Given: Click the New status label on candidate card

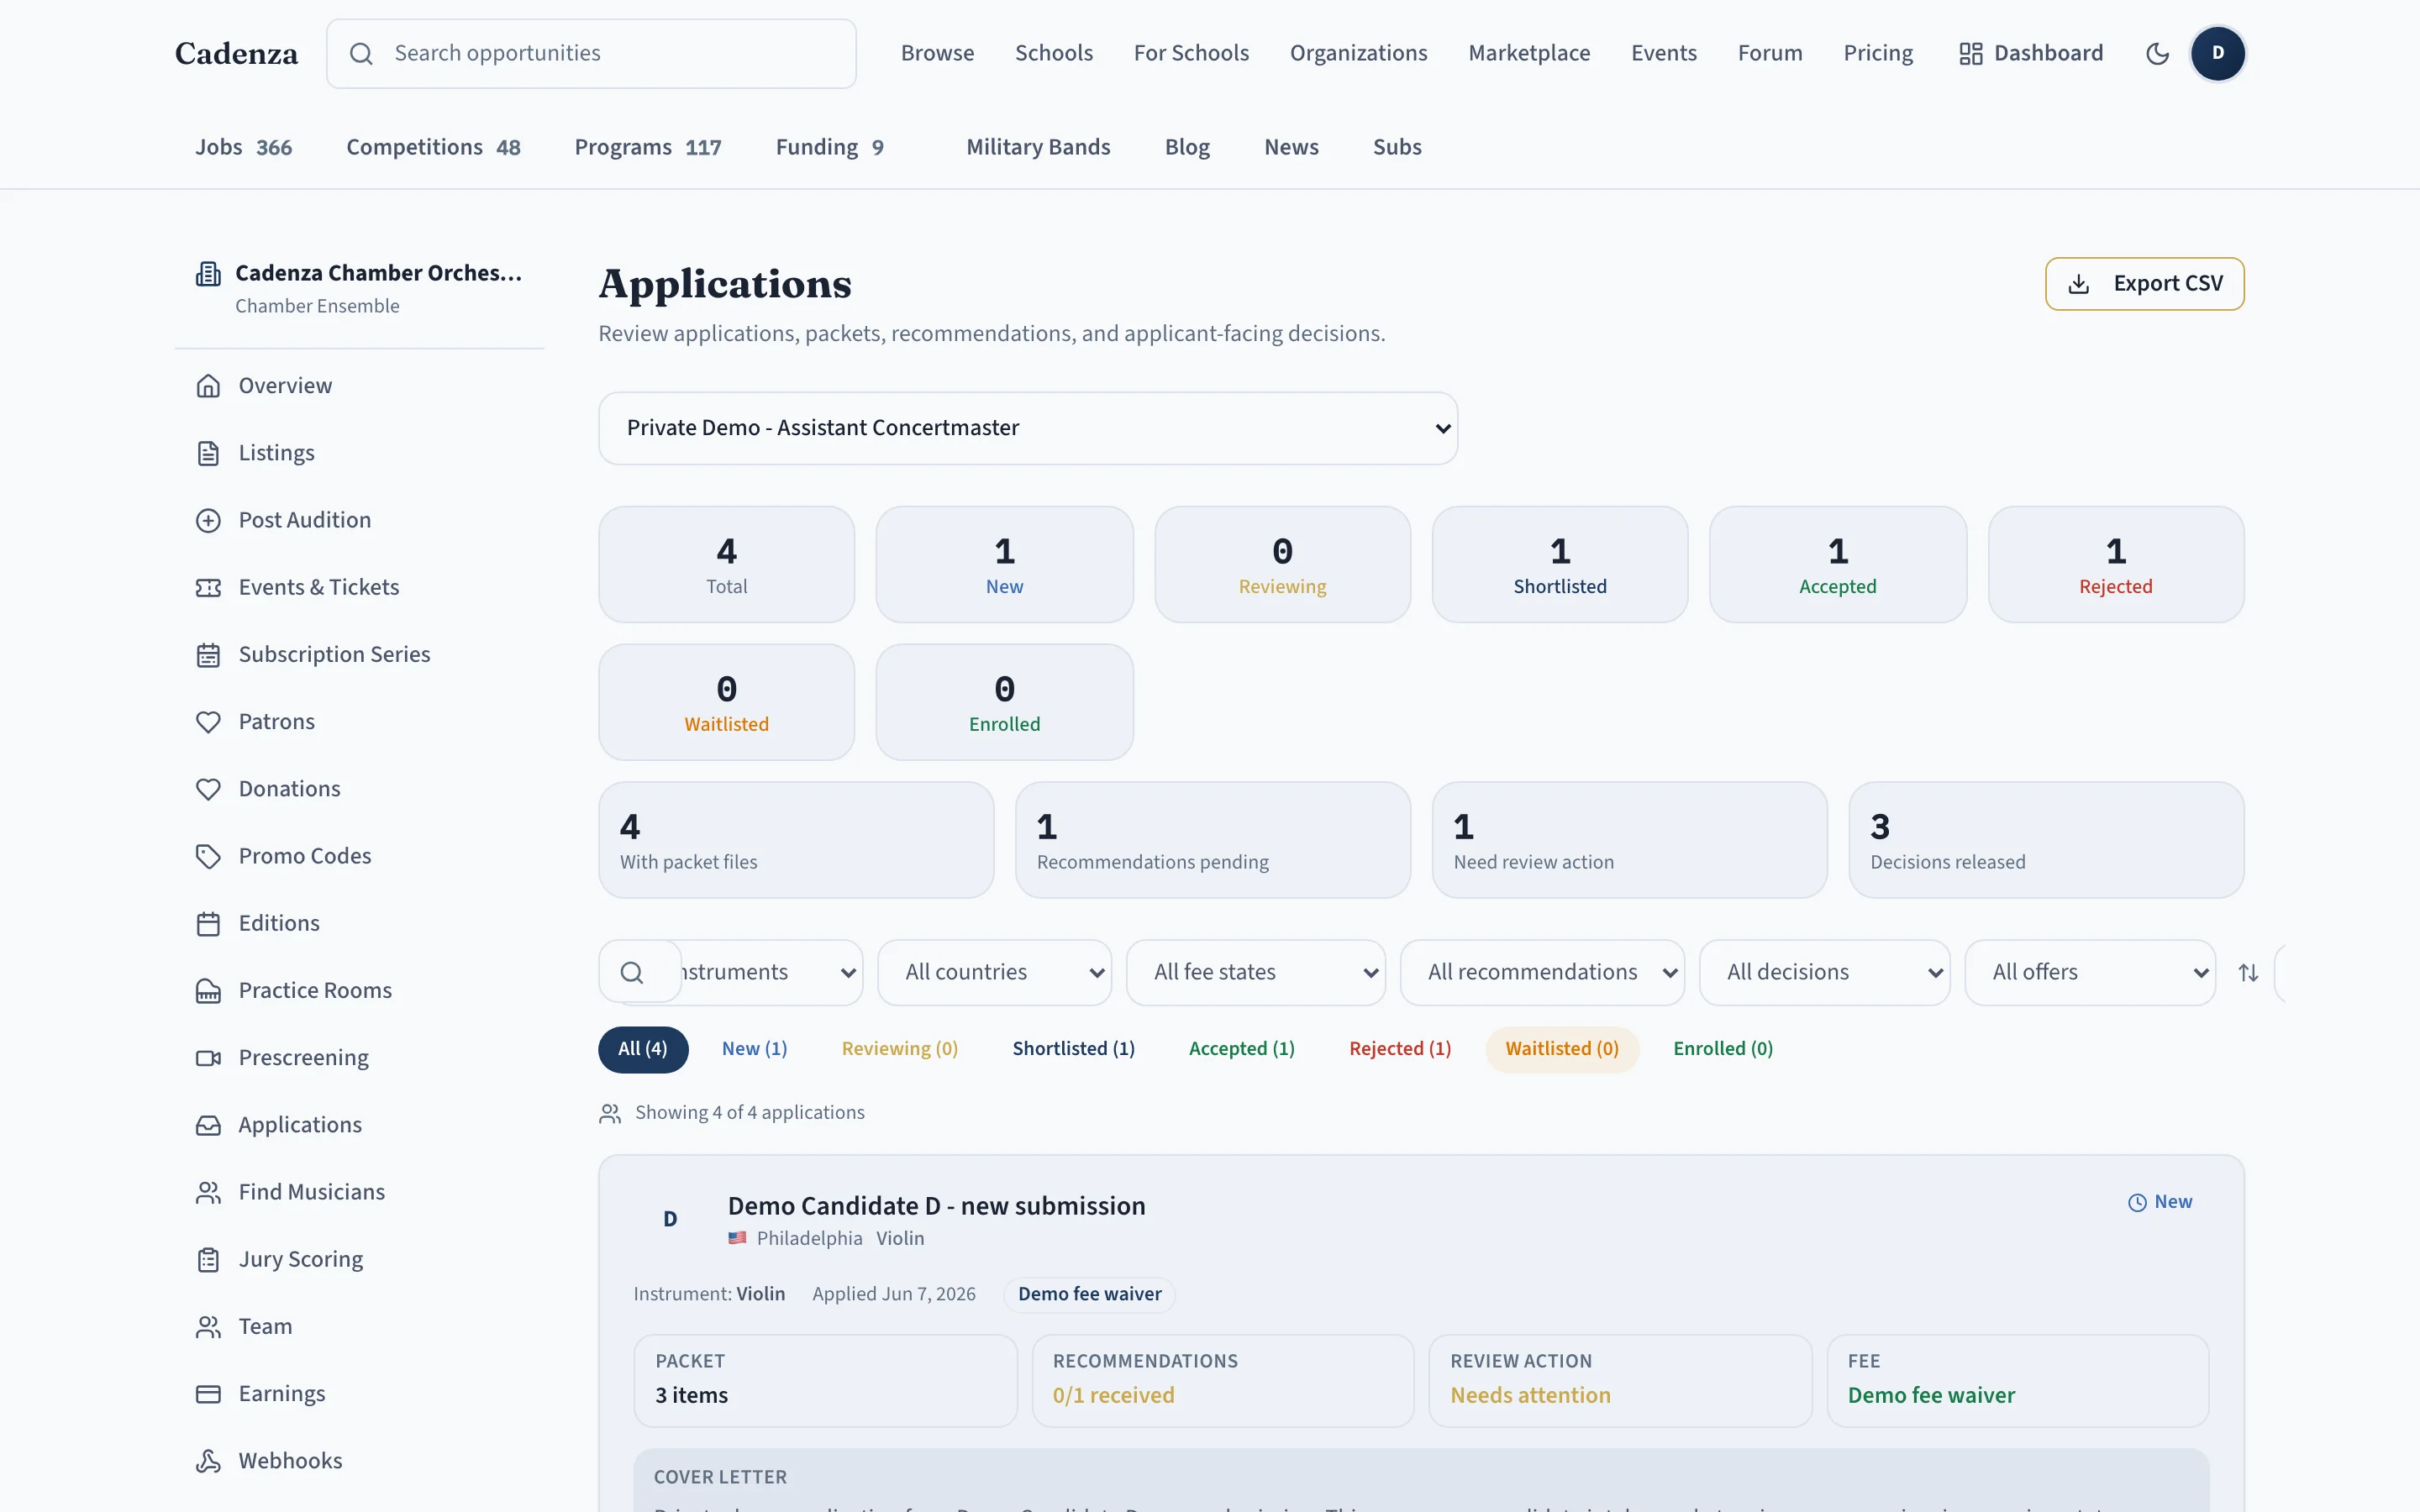Looking at the screenshot, I should [x=2160, y=1202].
